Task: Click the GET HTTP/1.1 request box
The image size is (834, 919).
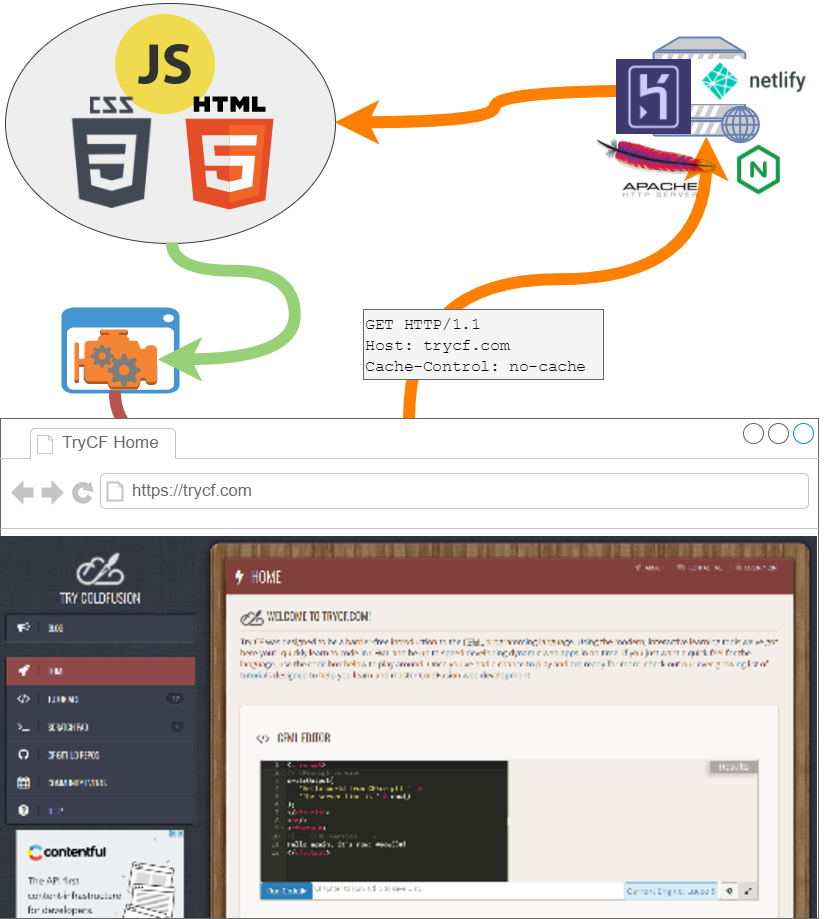Action: pos(483,345)
